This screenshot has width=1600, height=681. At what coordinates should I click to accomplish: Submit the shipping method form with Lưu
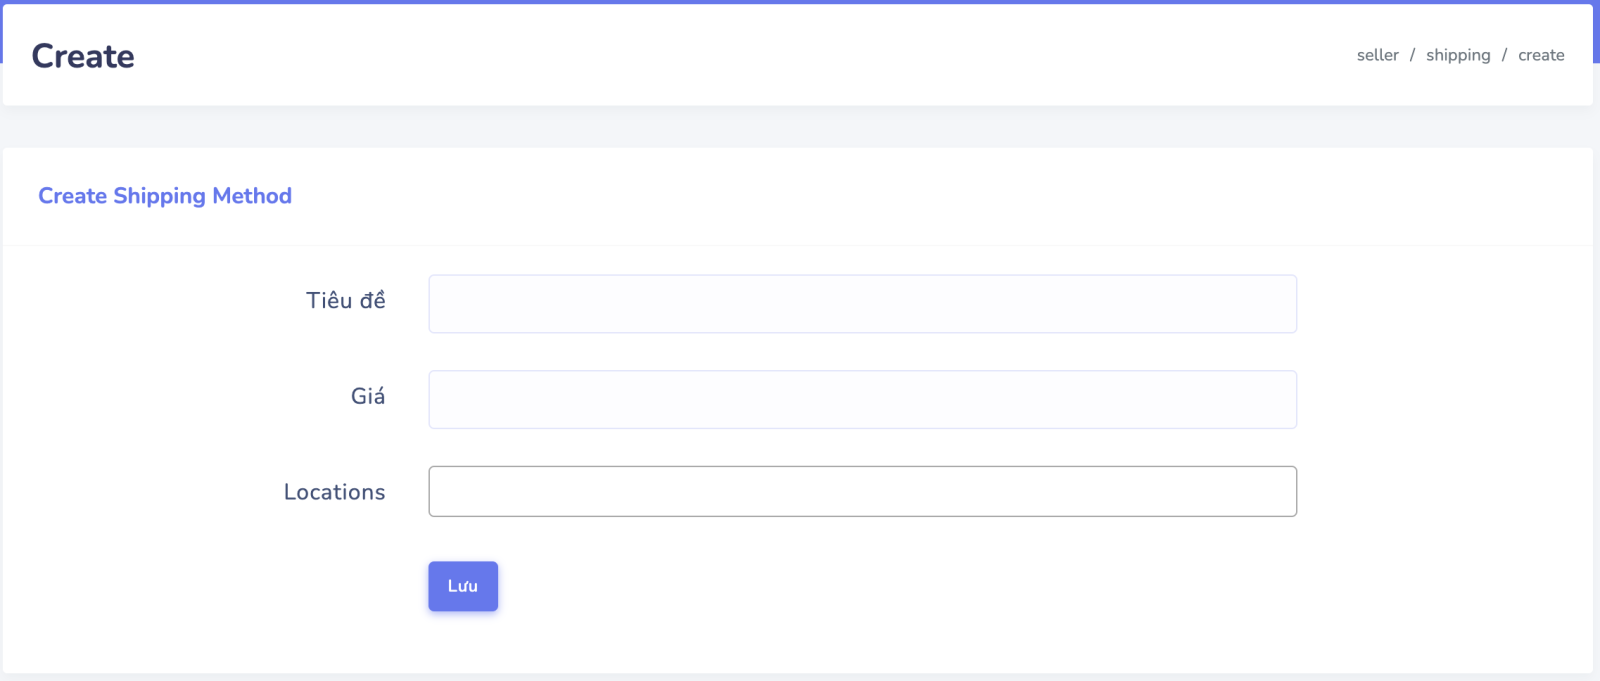click(463, 586)
